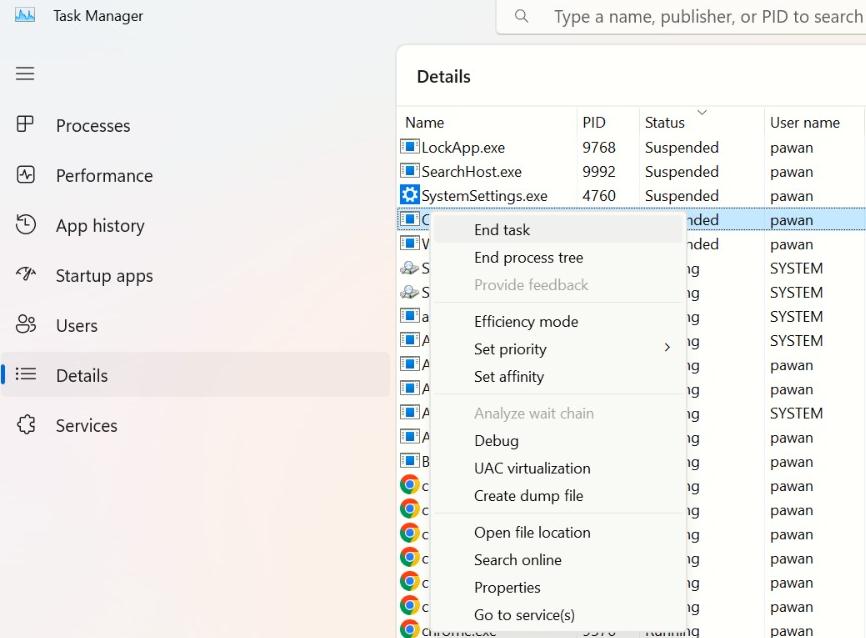Click the sort chevron on the Status column
The height and width of the screenshot is (638, 866).
tap(703, 113)
